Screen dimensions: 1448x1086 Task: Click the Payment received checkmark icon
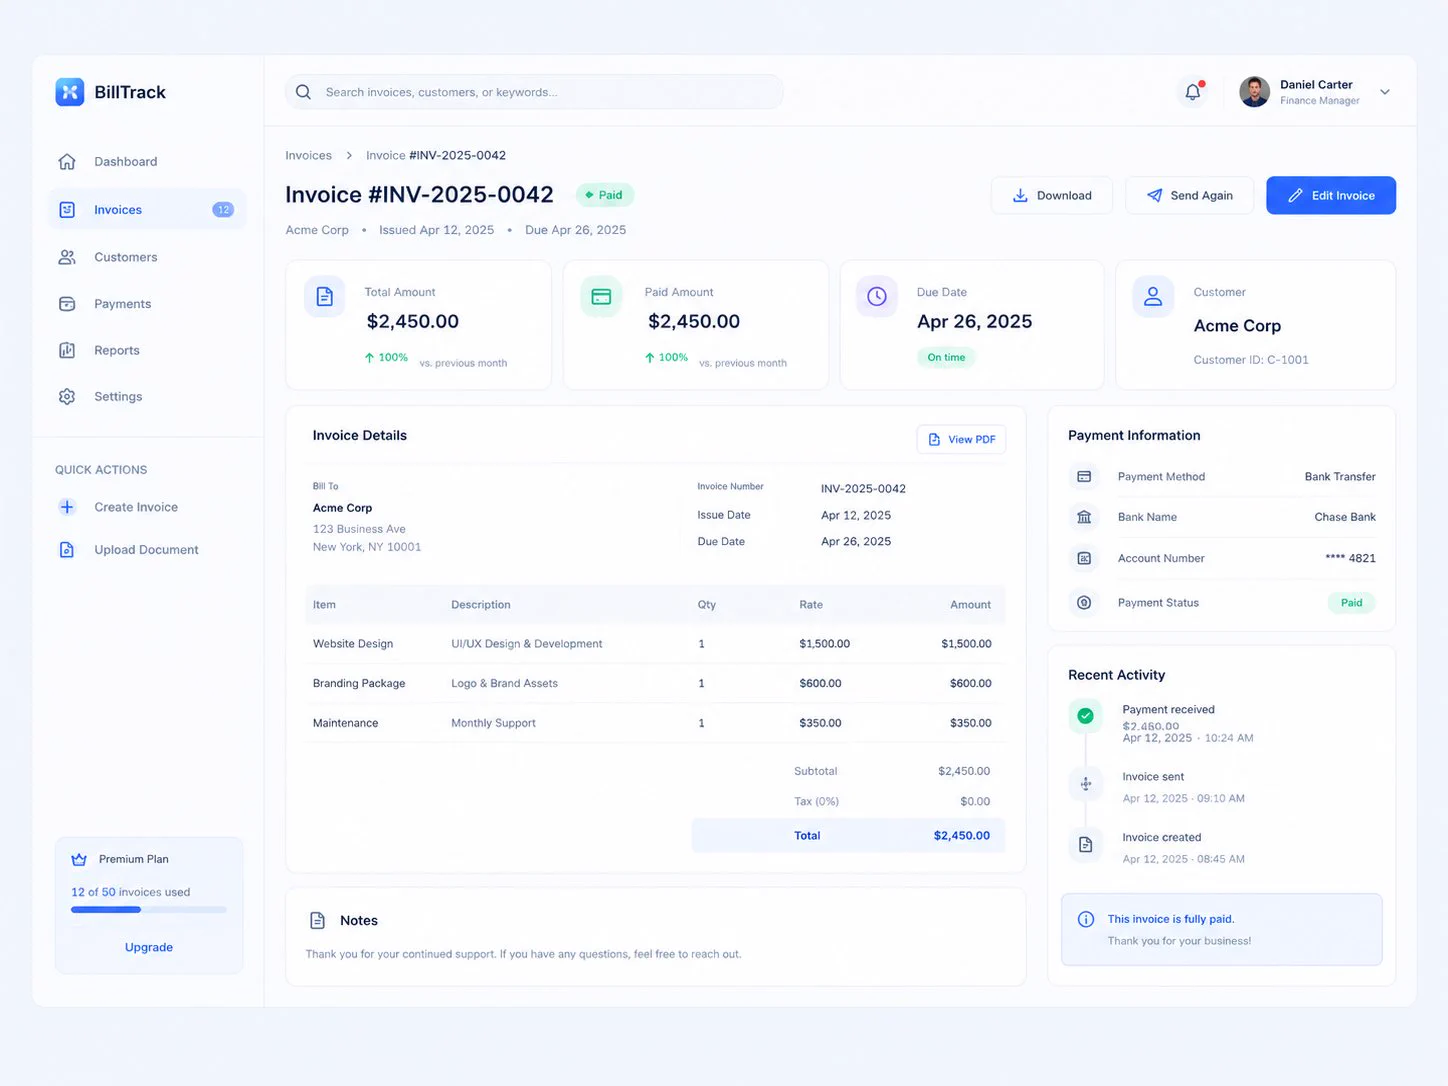pyautogui.click(x=1085, y=716)
